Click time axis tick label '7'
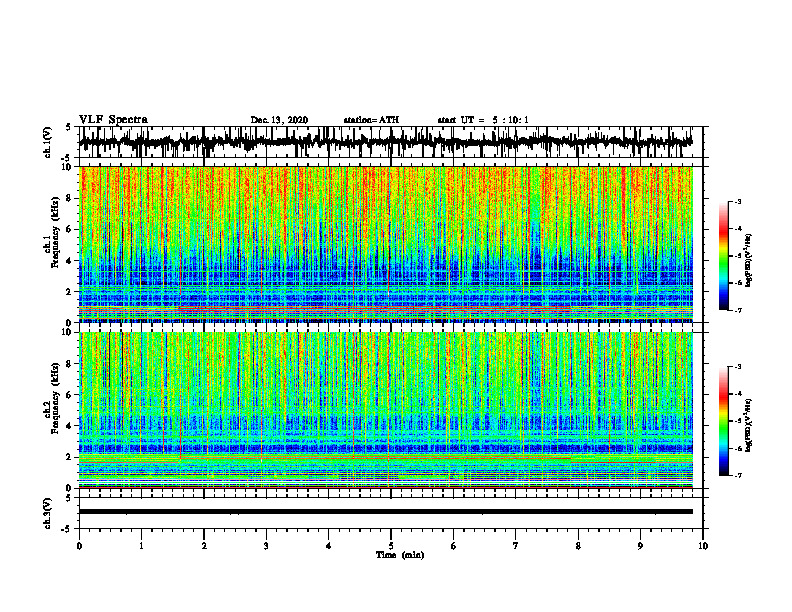The height and width of the screenshot is (612, 792). [516, 546]
